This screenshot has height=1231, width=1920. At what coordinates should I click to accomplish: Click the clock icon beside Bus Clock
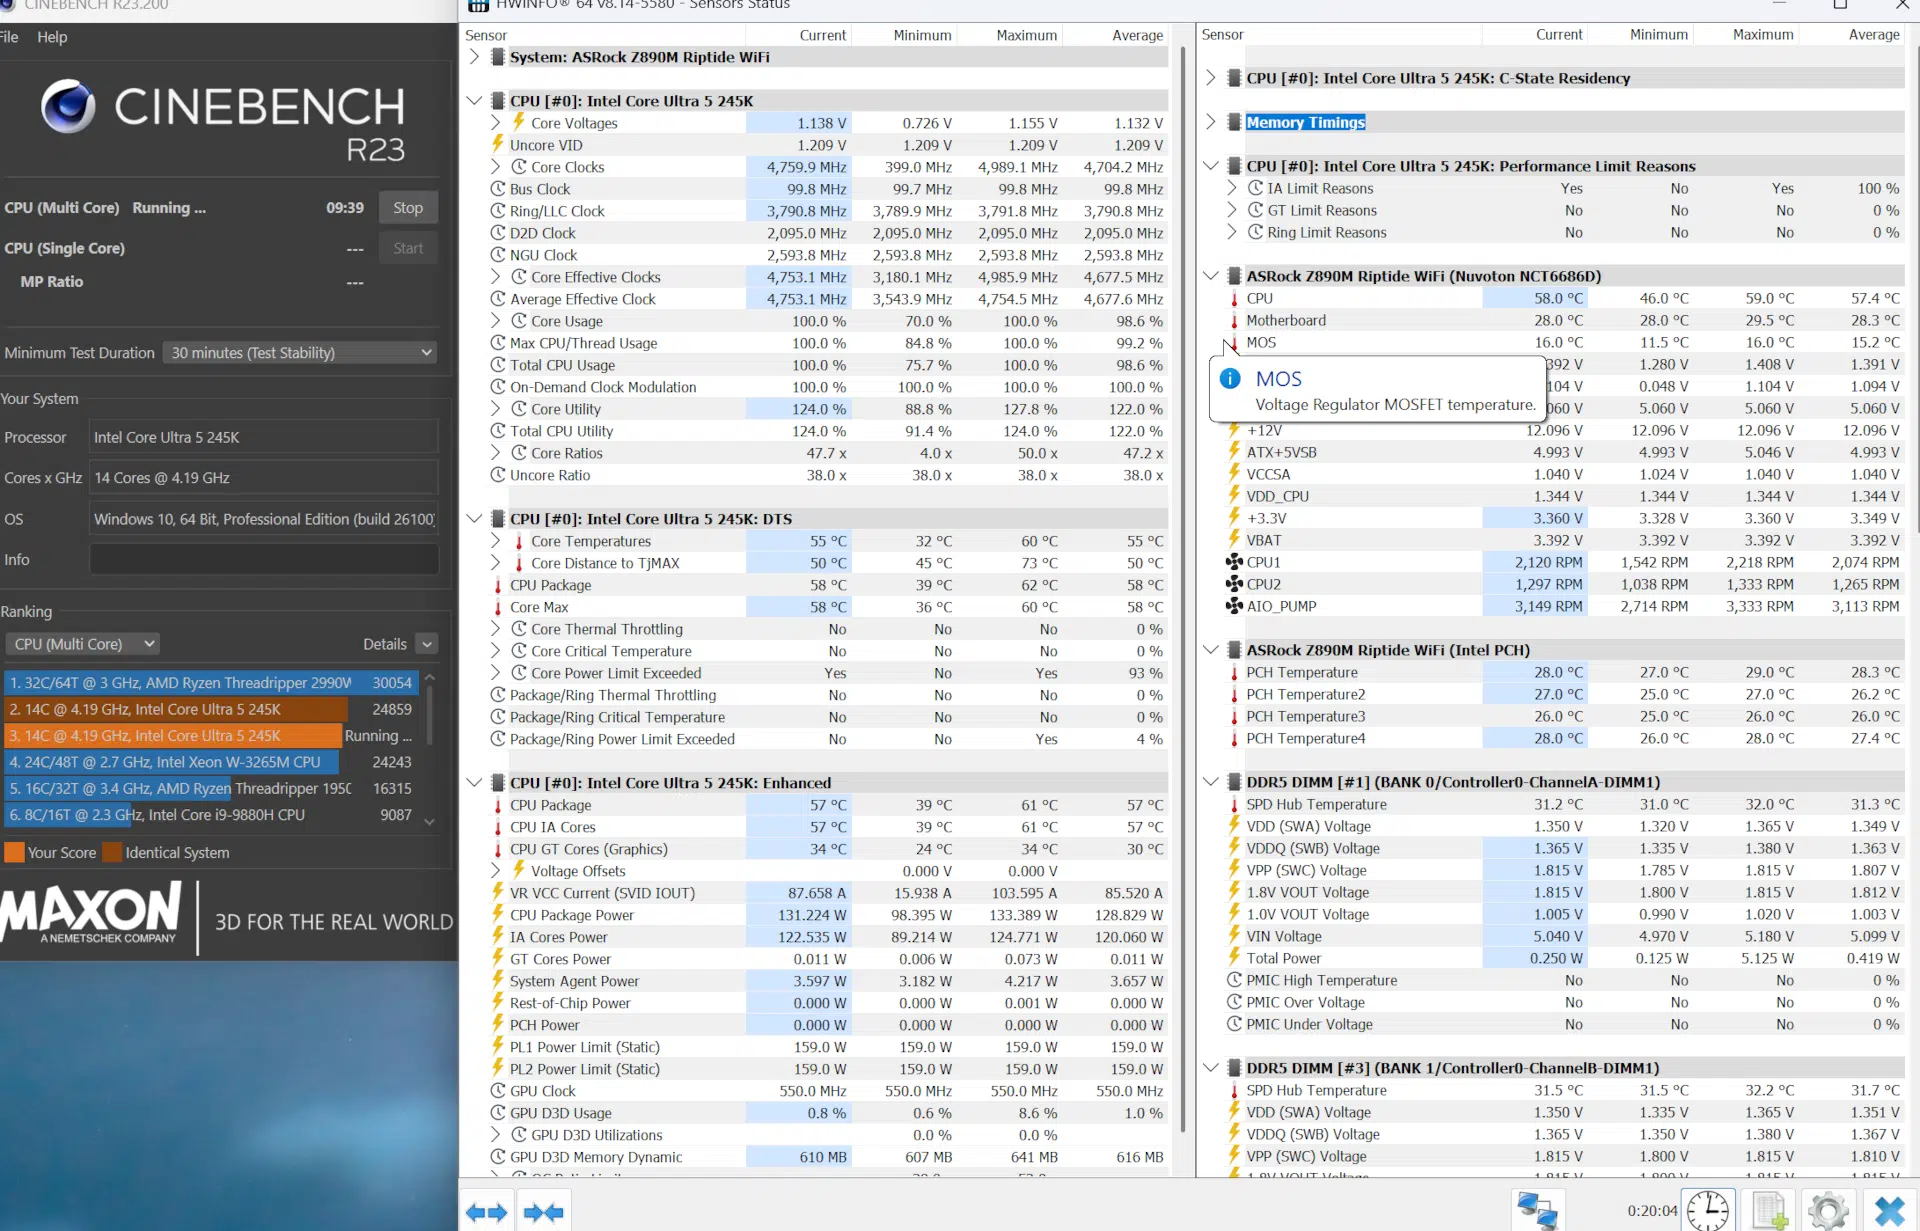tap(497, 188)
